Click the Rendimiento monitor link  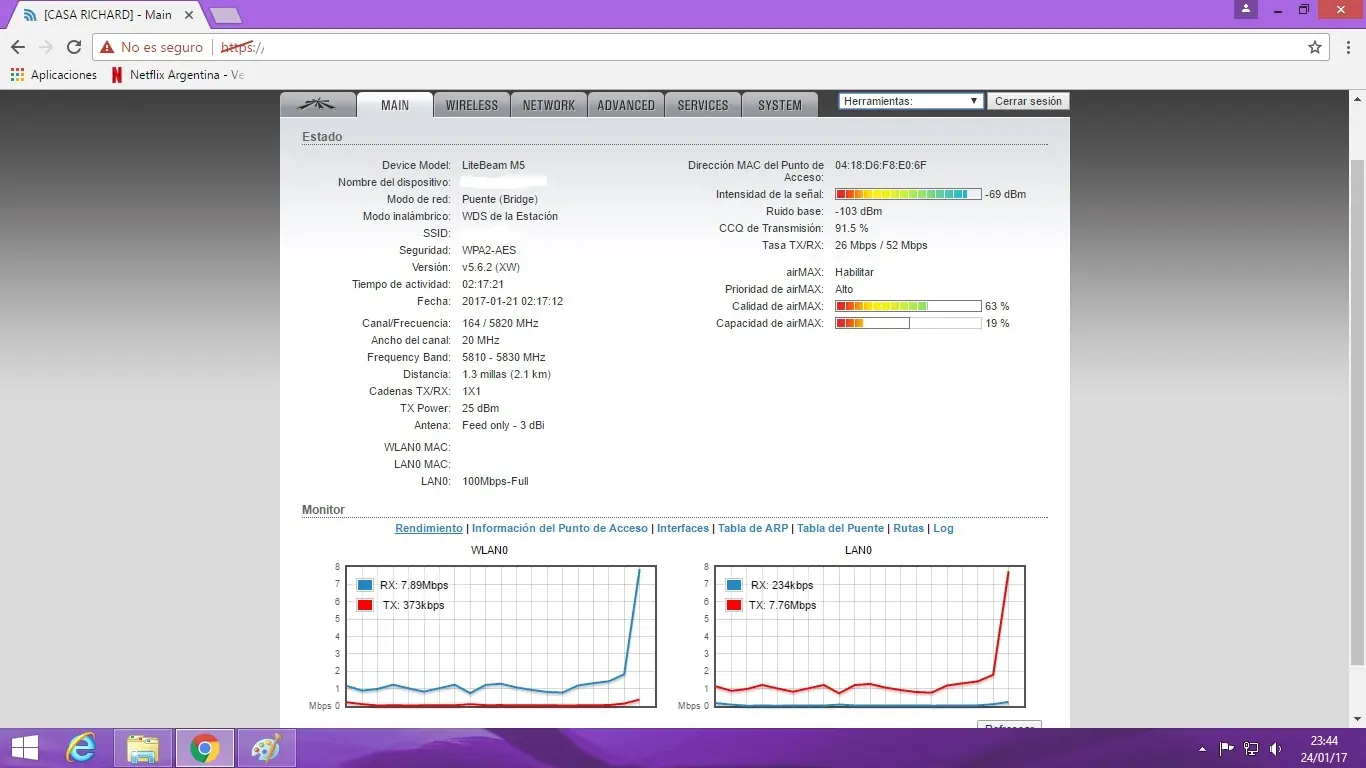click(429, 528)
